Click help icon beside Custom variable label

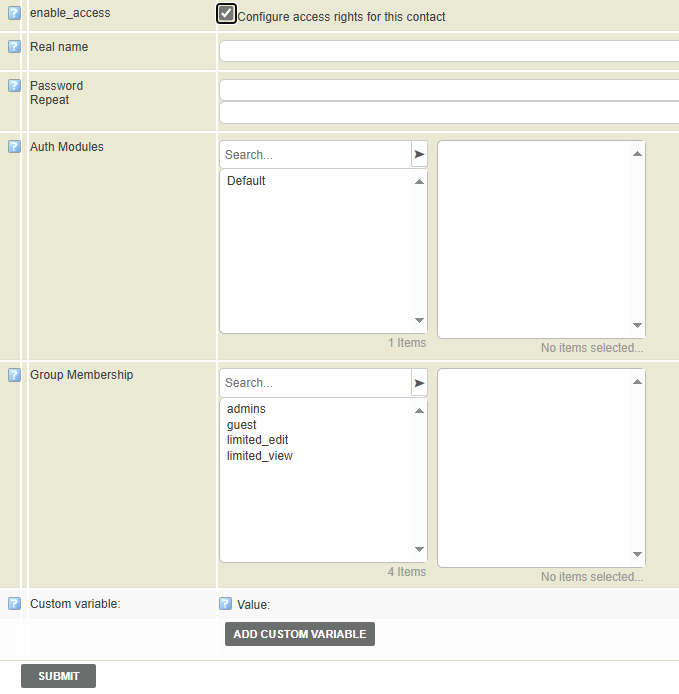[14, 603]
